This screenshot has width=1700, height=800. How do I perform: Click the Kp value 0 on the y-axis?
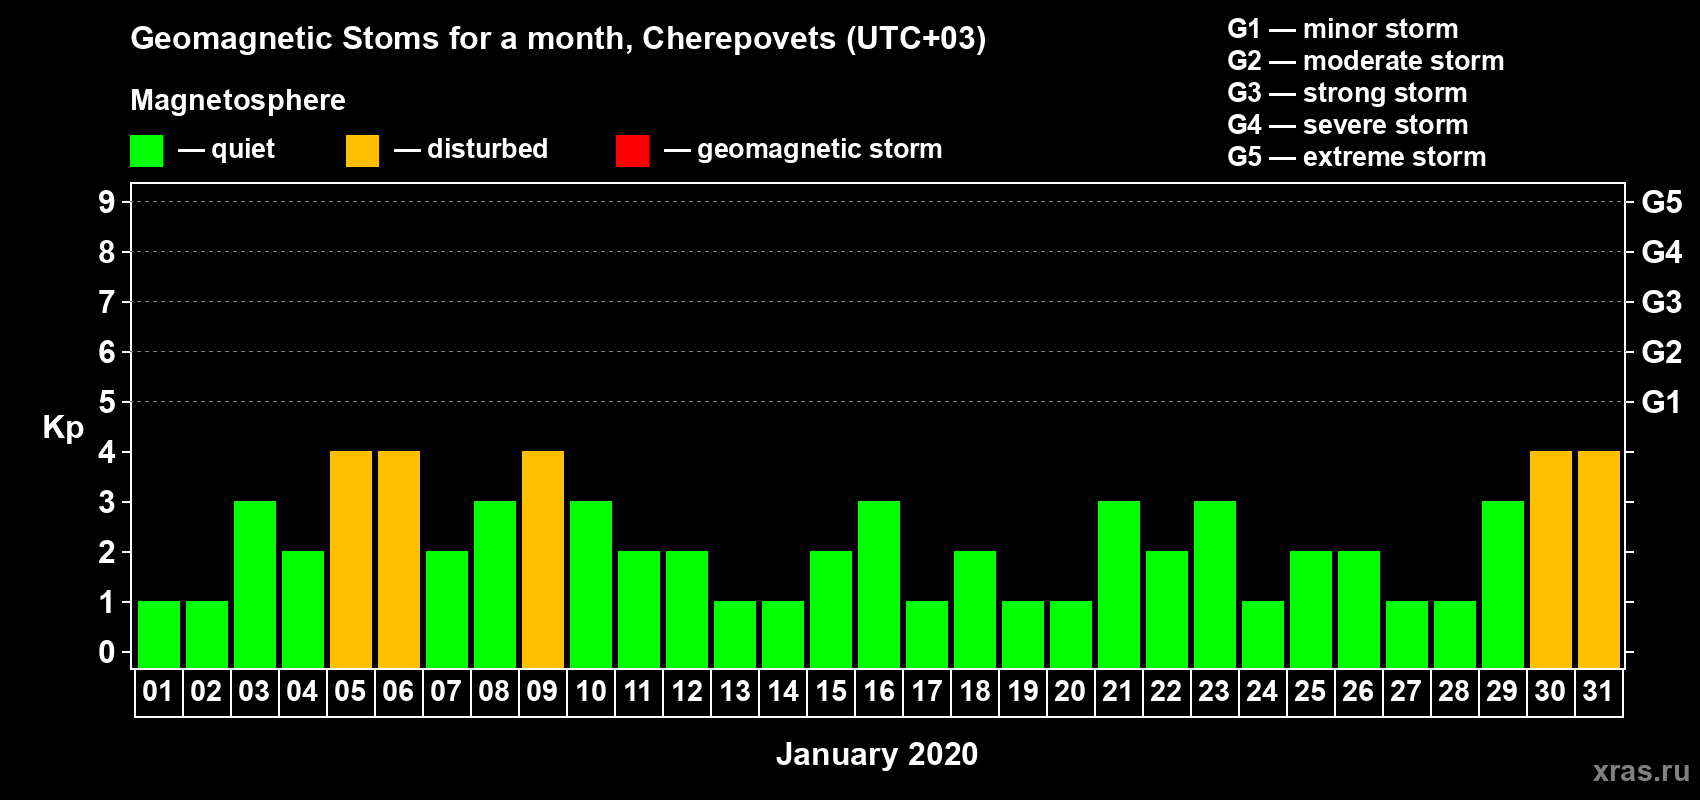[x=107, y=652]
